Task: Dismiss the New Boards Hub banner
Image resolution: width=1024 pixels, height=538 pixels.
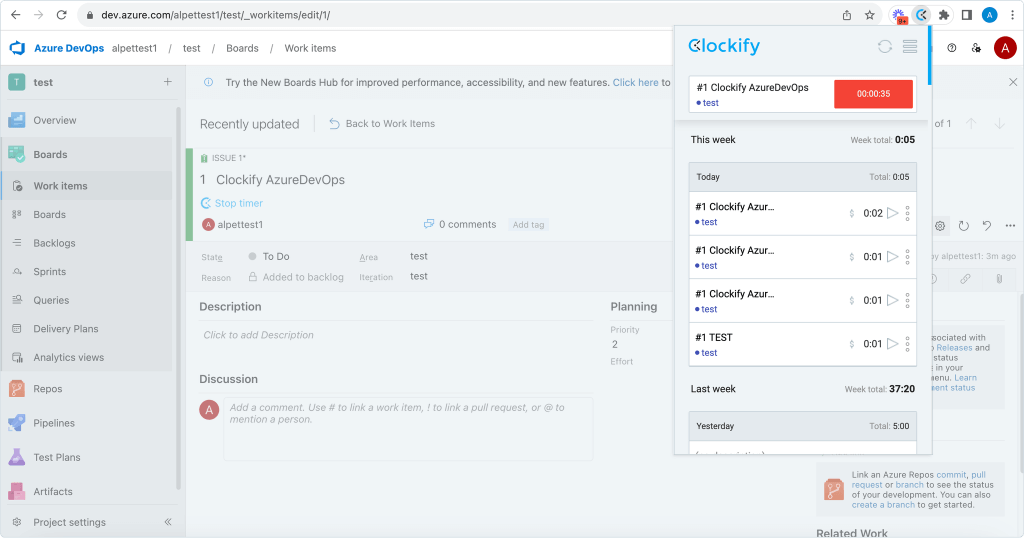Action: point(1013,82)
